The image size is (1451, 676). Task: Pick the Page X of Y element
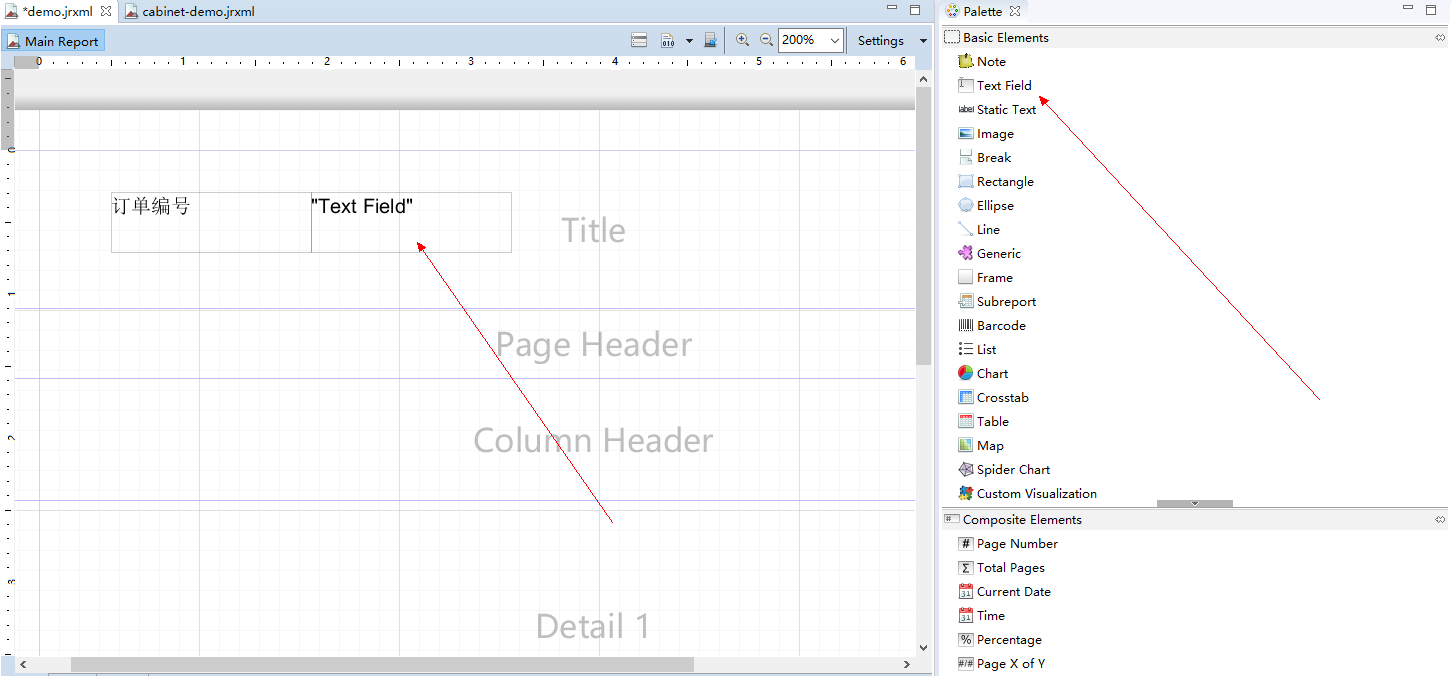pos(1001,663)
